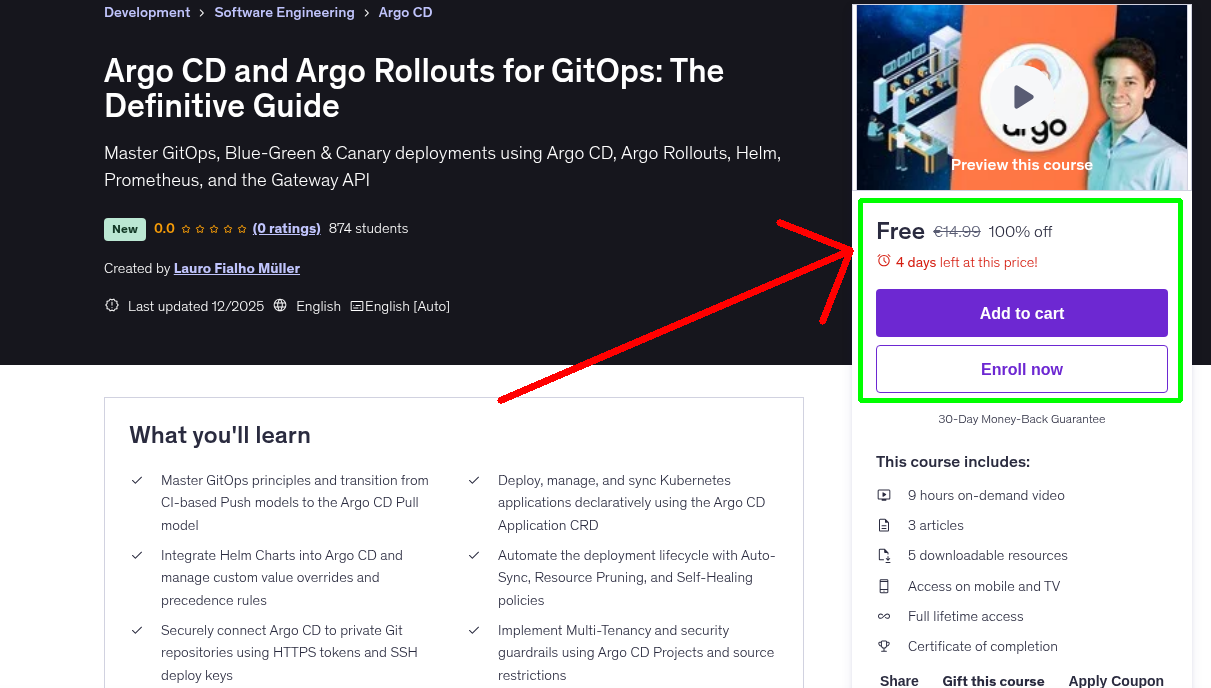Open instructor Lauro Fialho Müller's profile
This screenshot has width=1211, height=688.
[236, 268]
